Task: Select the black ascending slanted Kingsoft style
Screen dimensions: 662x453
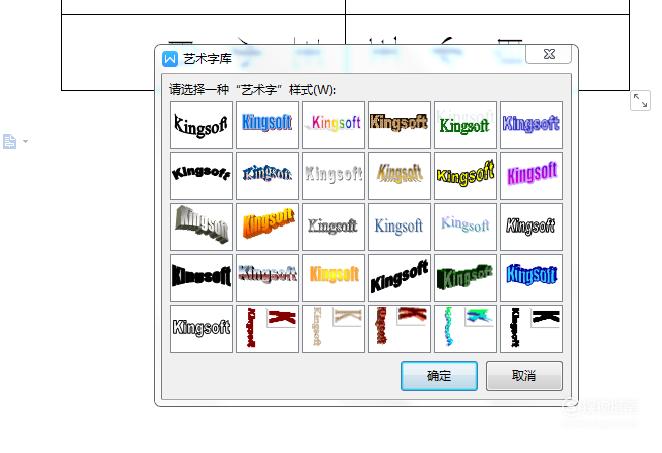Action: (x=399, y=278)
